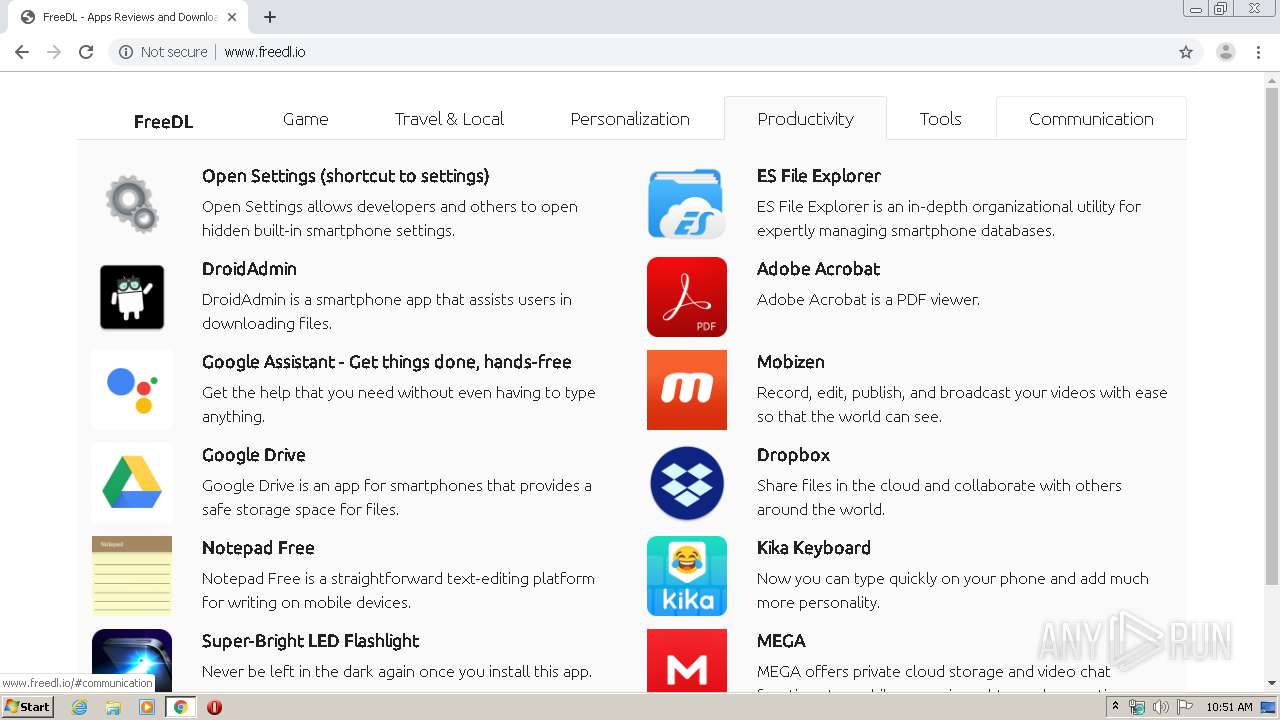
Task: View site info Not secure icon
Action: click(x=126, y=52)
